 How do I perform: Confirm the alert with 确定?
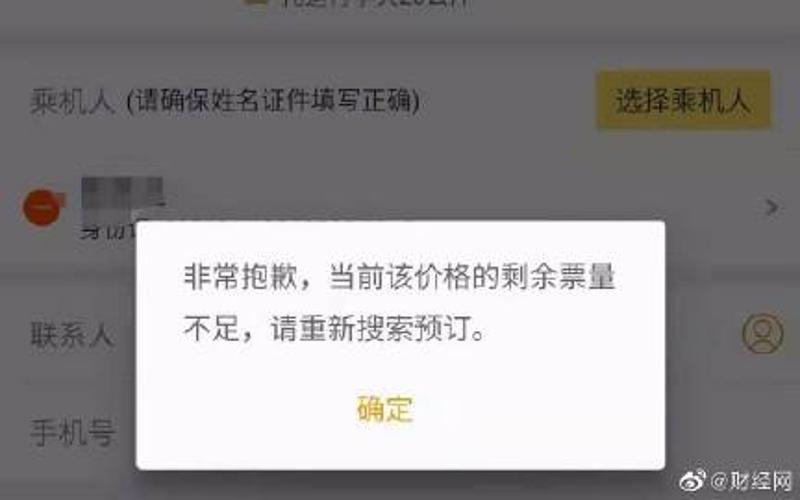pyautogui.click(x=385, y=409)
